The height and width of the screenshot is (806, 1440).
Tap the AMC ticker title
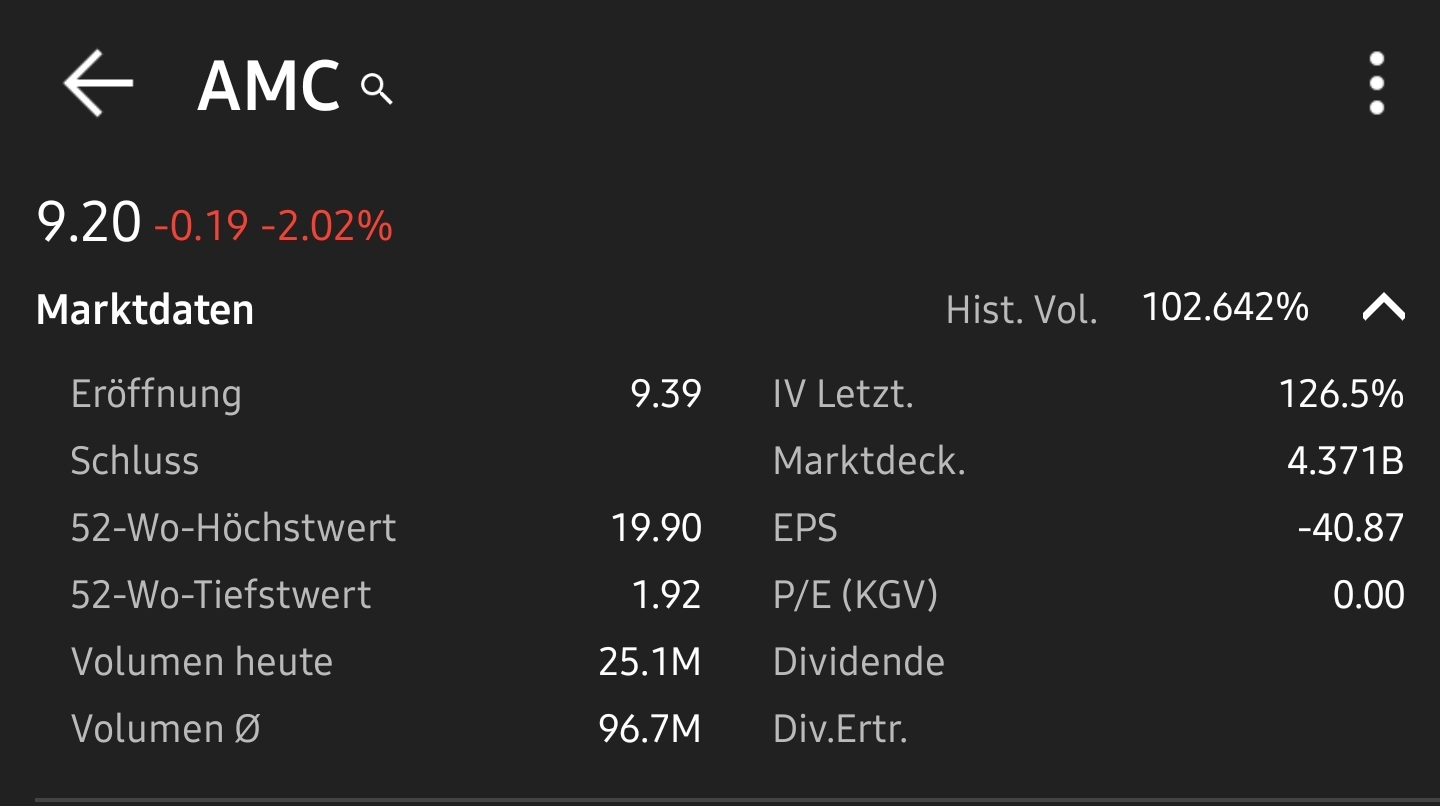(x=269, y=87)
